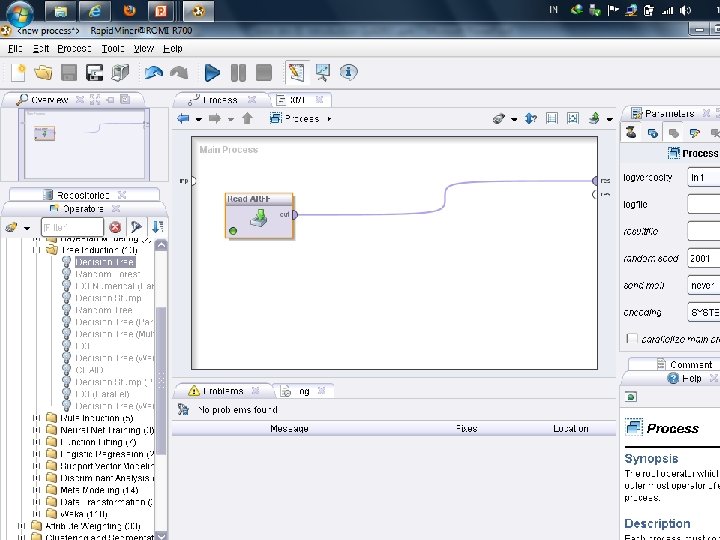The width and height of the screenshot is (720, 540).
Task: Click the execution order arrows icon
Action: 530,118
